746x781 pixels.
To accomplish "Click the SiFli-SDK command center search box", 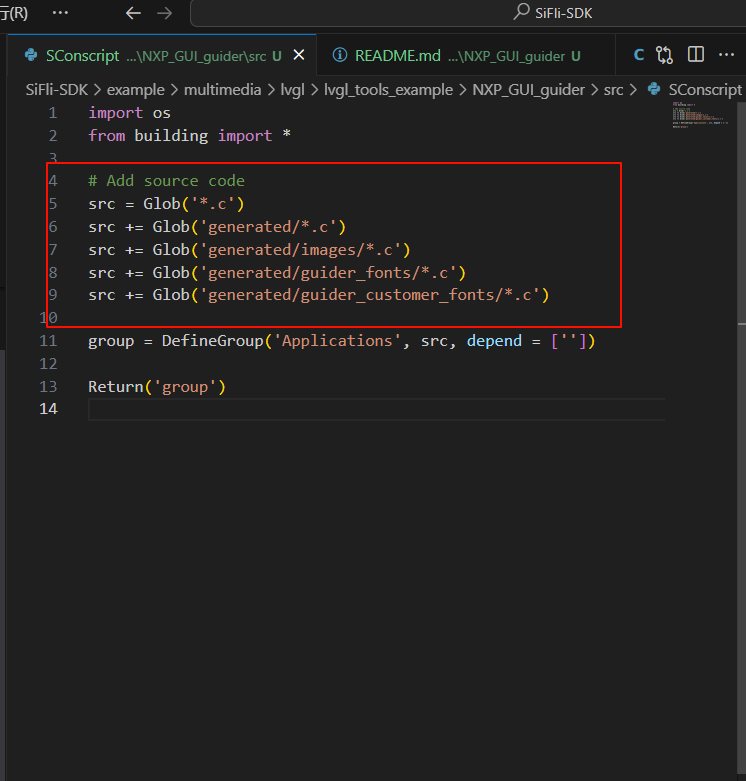I will [467, 13].
